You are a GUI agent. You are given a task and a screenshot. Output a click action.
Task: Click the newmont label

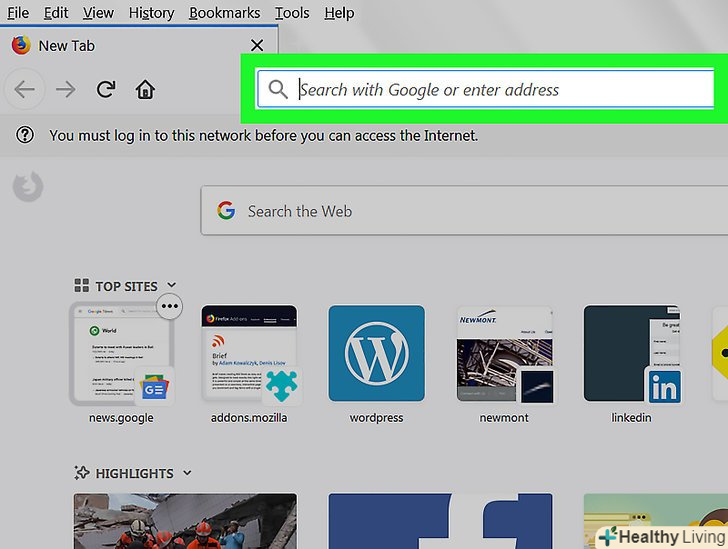point(504,418)
